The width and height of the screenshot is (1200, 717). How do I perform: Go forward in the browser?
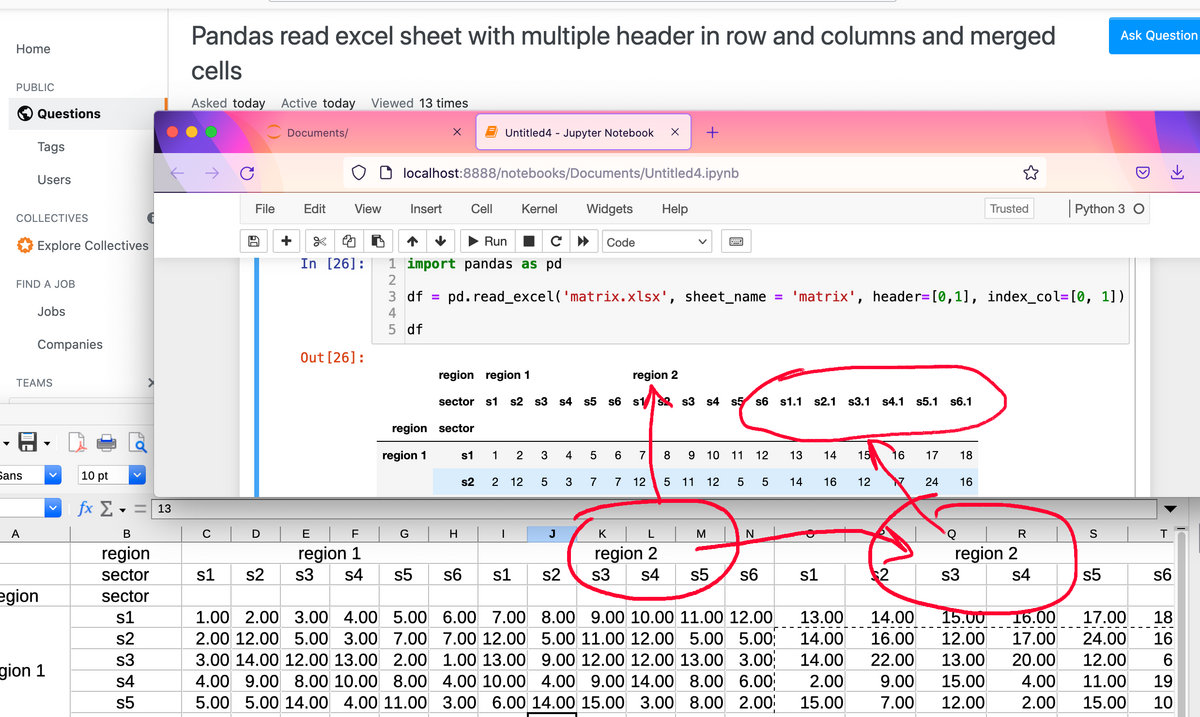click(211, 173)
